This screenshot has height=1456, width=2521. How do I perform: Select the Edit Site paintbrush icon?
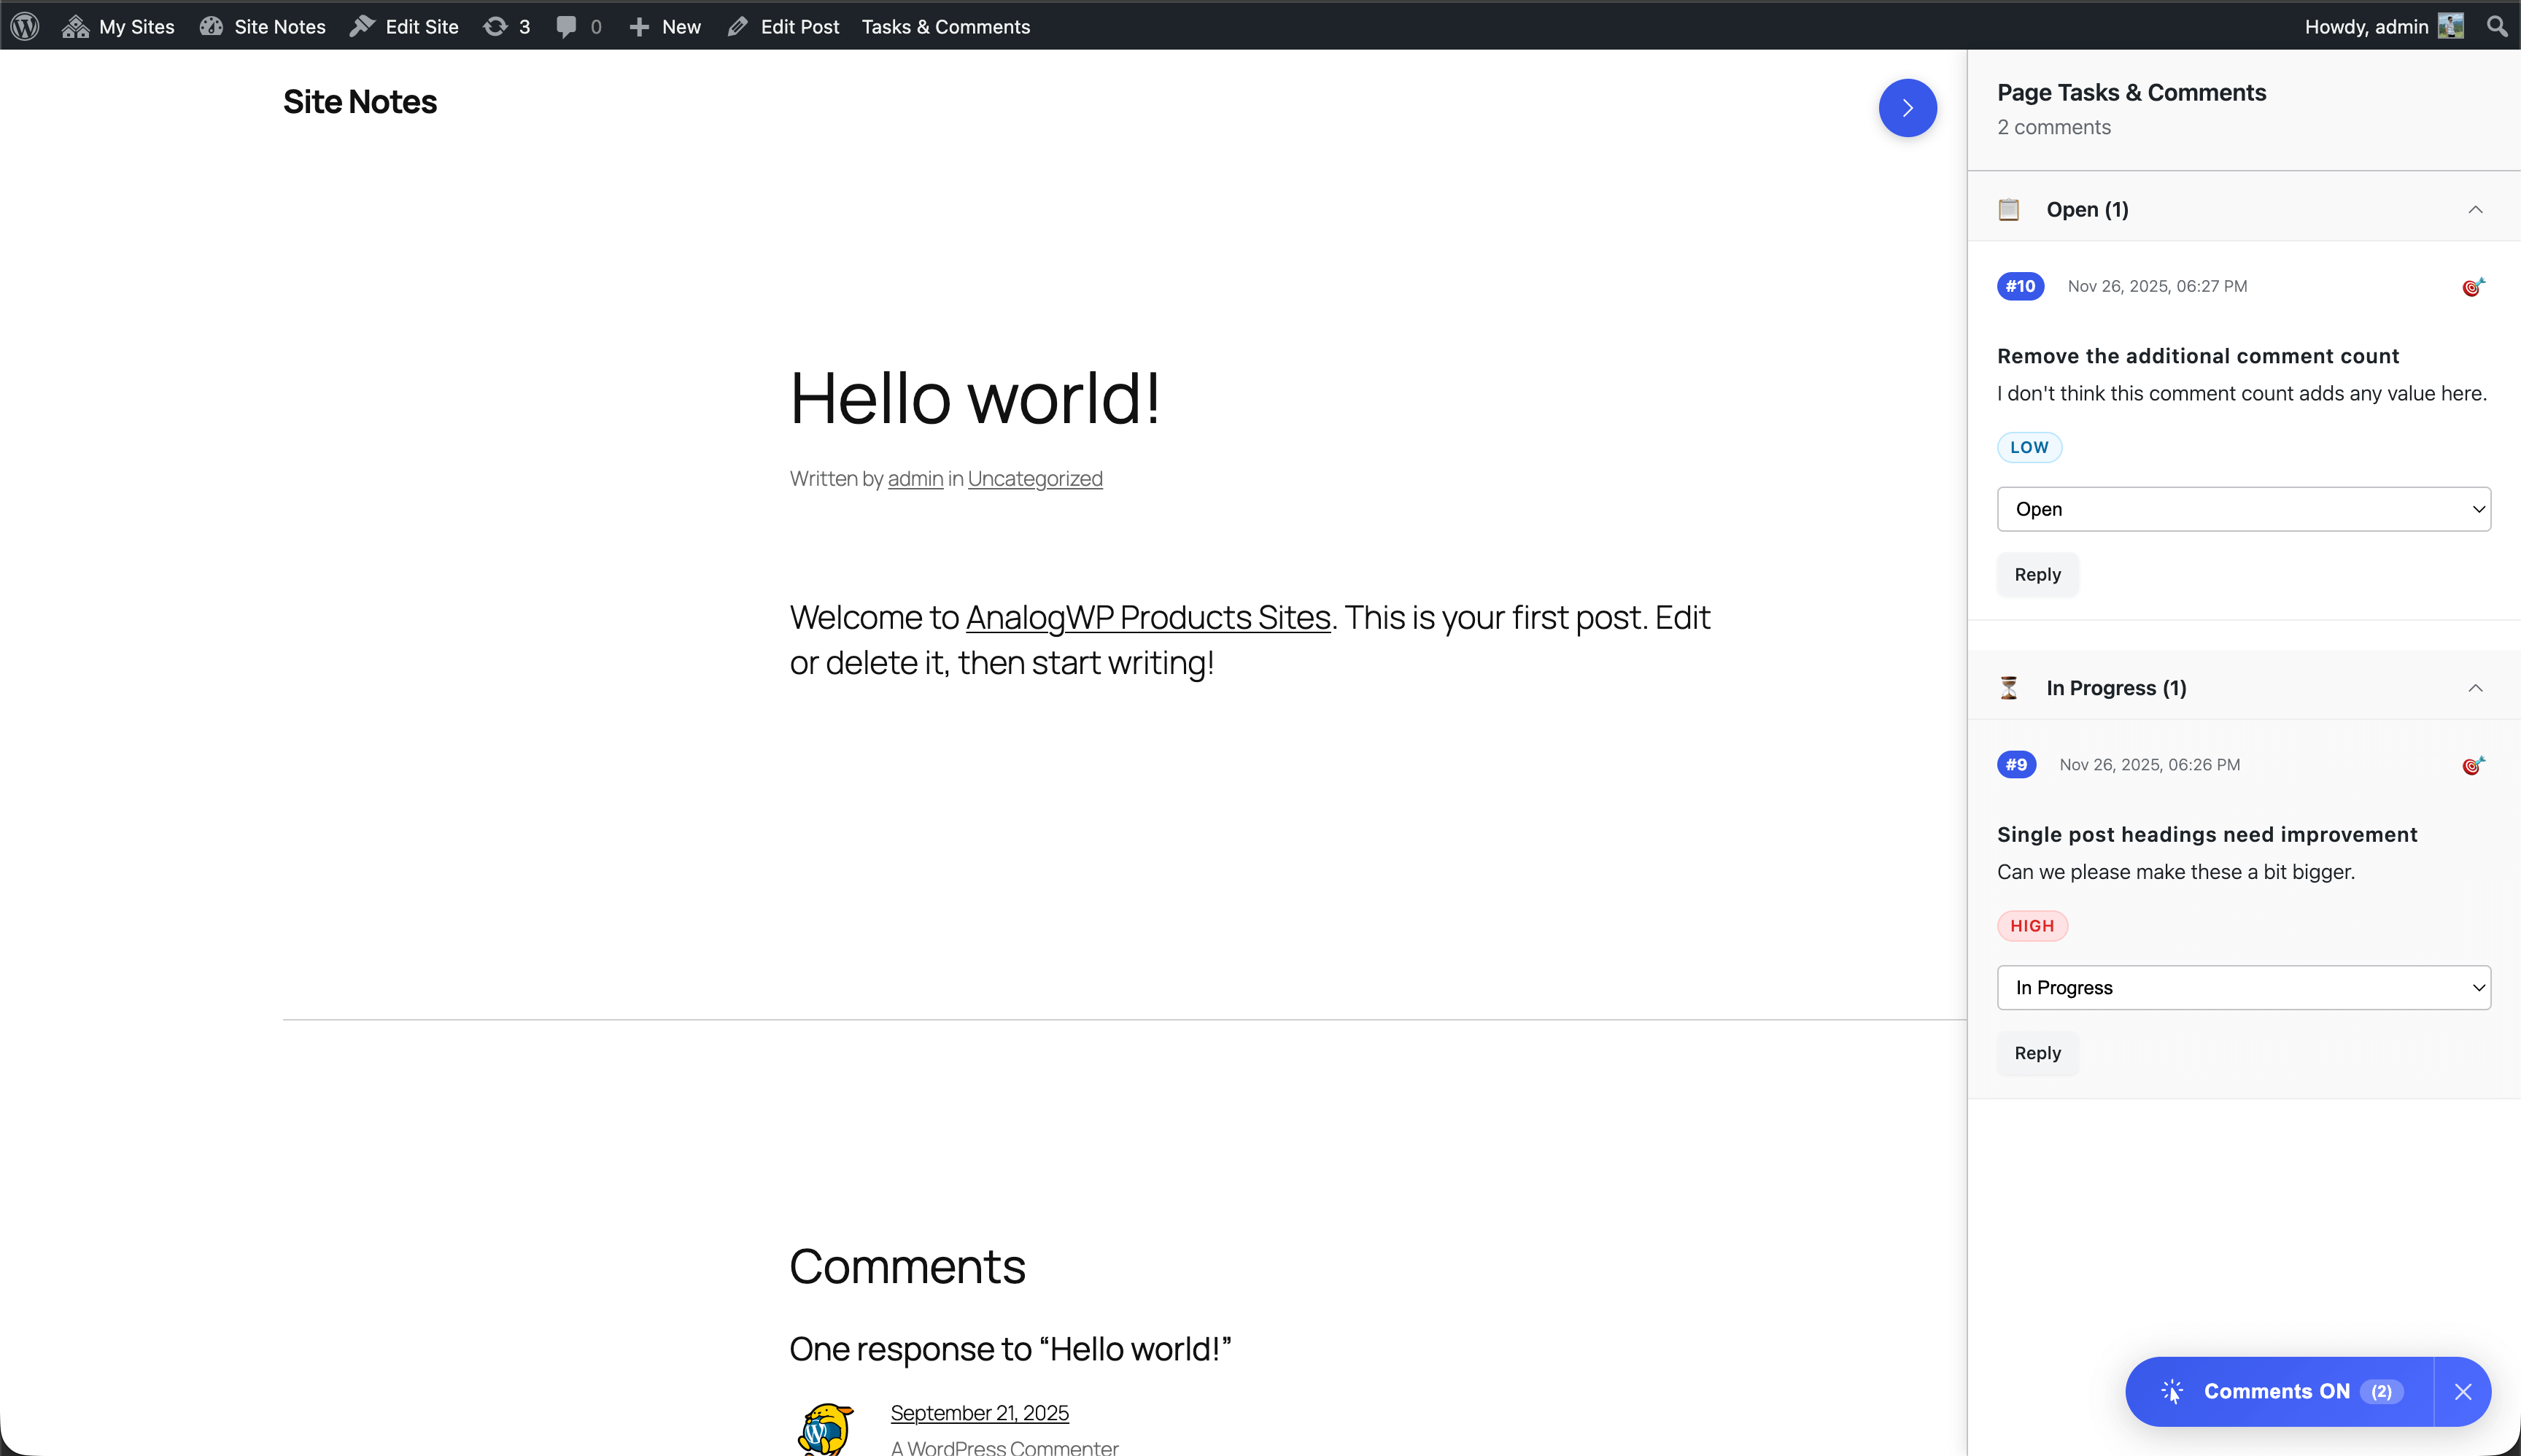(x=363, y=26)
